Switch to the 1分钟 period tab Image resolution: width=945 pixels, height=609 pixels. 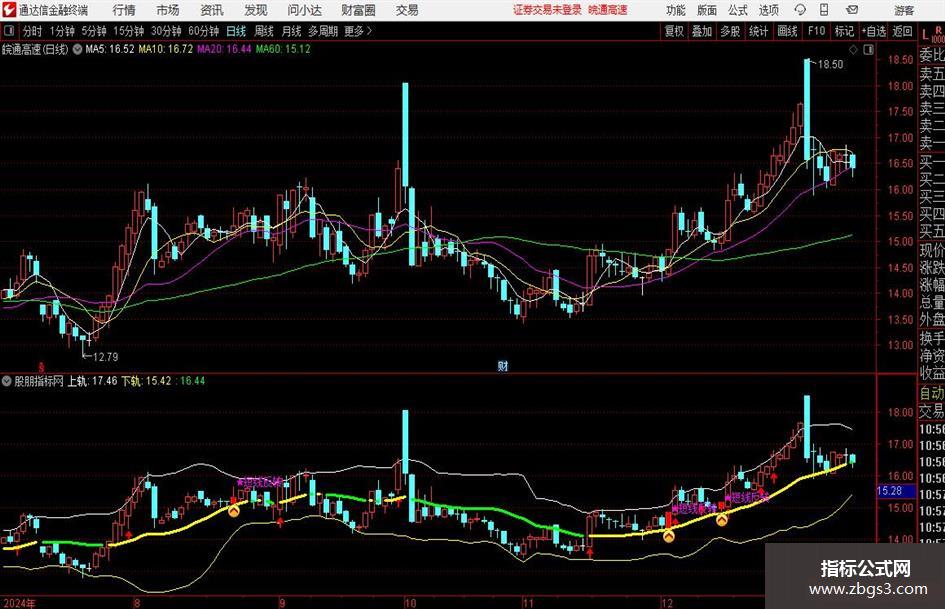(x=62, y=31)
